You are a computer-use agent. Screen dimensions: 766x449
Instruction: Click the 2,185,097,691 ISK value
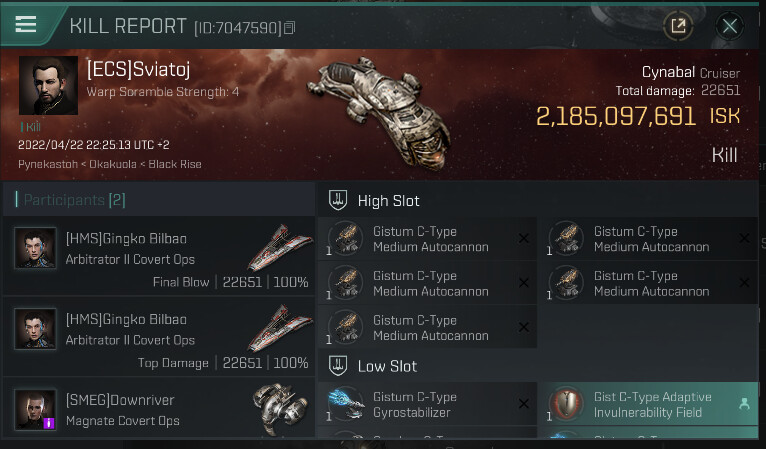[616, 116]
